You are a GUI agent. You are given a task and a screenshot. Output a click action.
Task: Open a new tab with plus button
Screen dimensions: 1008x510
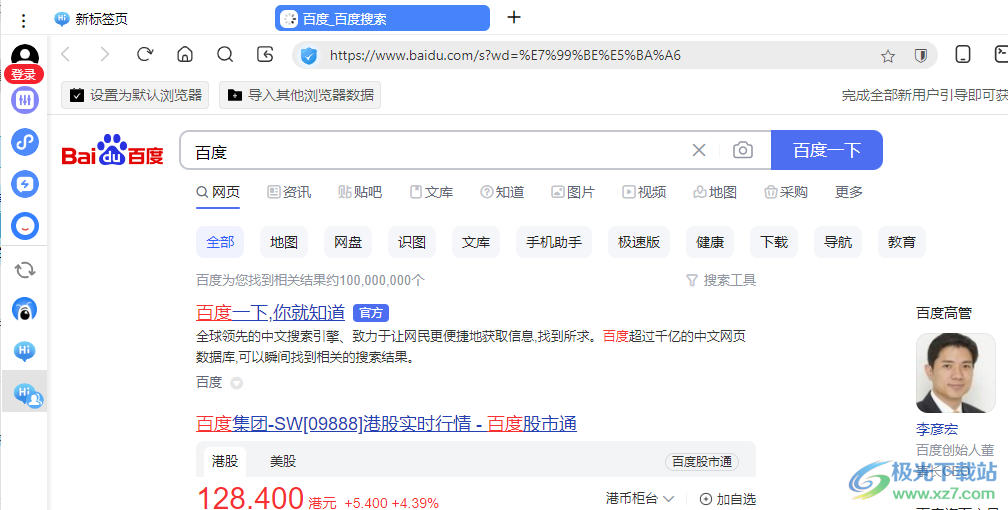pos(514,17)
